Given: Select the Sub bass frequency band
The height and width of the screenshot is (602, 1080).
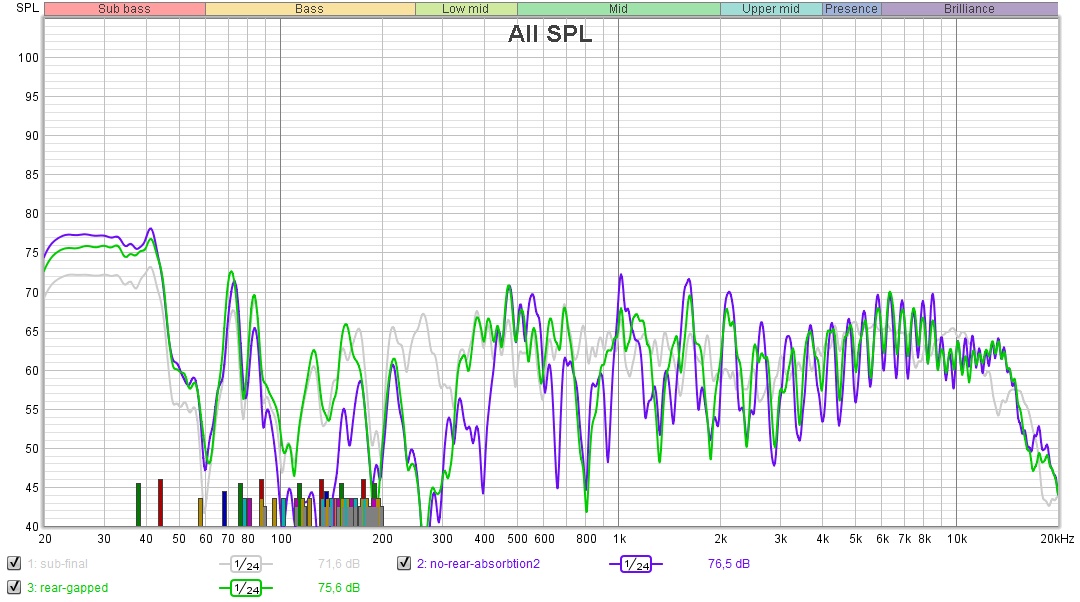Looking at the screenshot, I should click(x=124, y=9).
